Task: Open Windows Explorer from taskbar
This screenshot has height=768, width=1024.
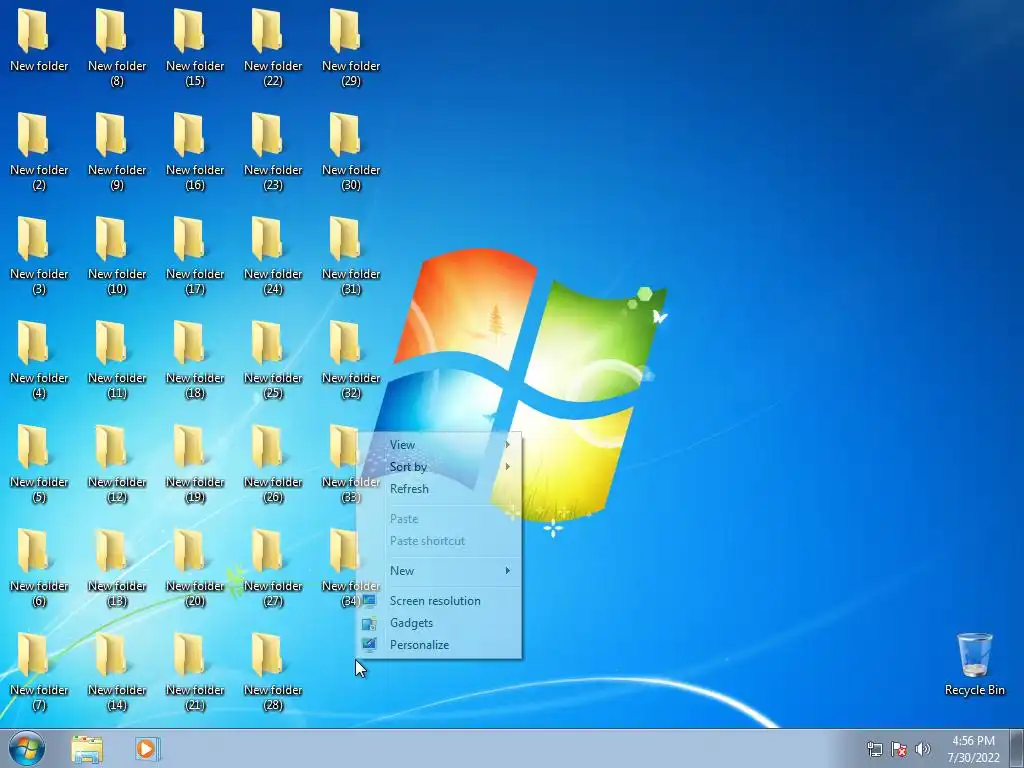Action: pyautogui.click(x=87, y=749)
